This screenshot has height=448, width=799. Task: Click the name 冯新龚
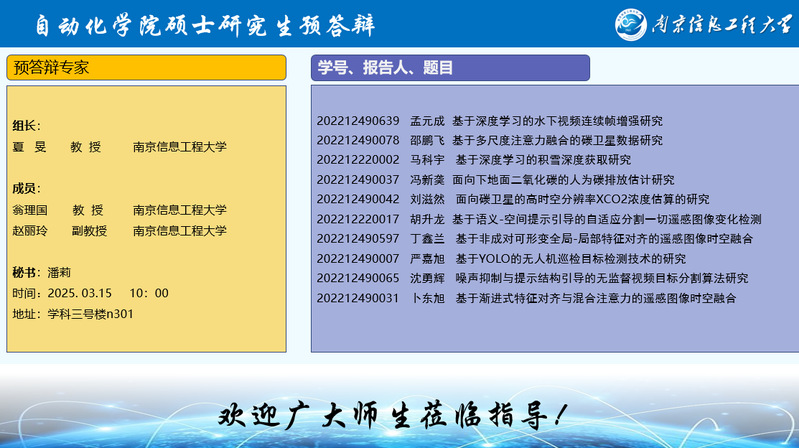[427, 179]
